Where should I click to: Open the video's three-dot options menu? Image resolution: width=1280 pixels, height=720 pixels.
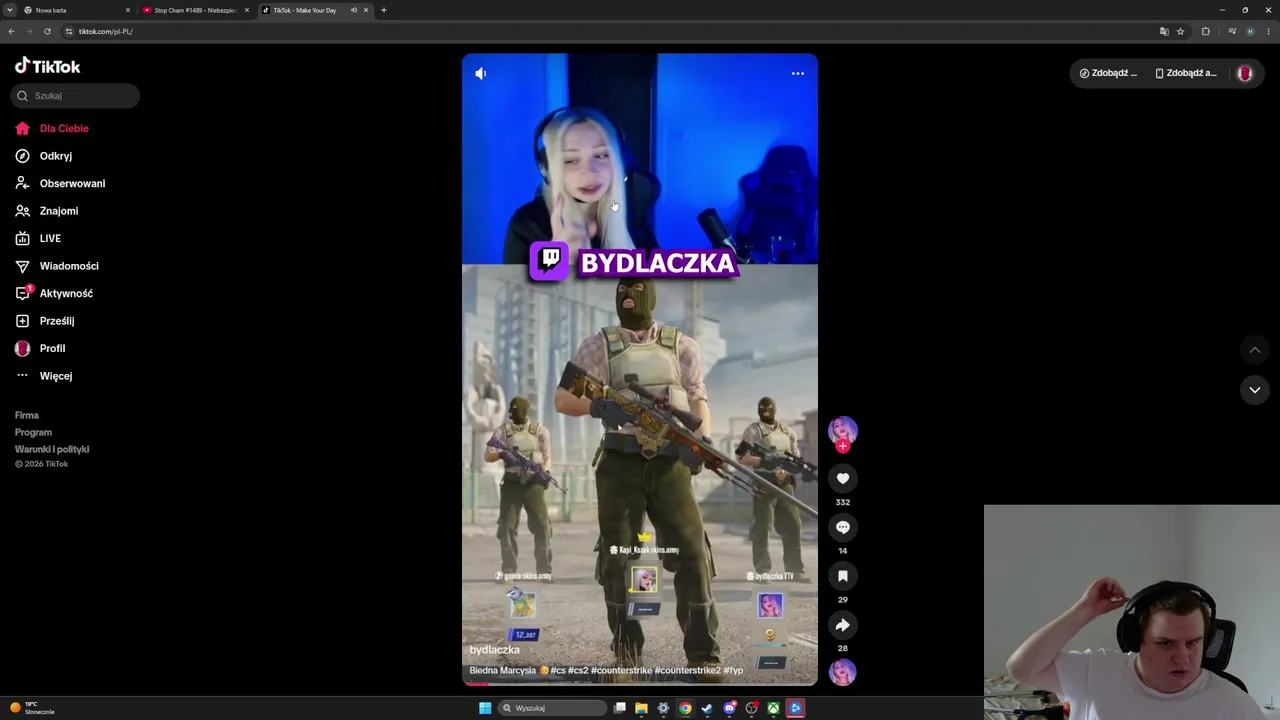tap(798, 73)
